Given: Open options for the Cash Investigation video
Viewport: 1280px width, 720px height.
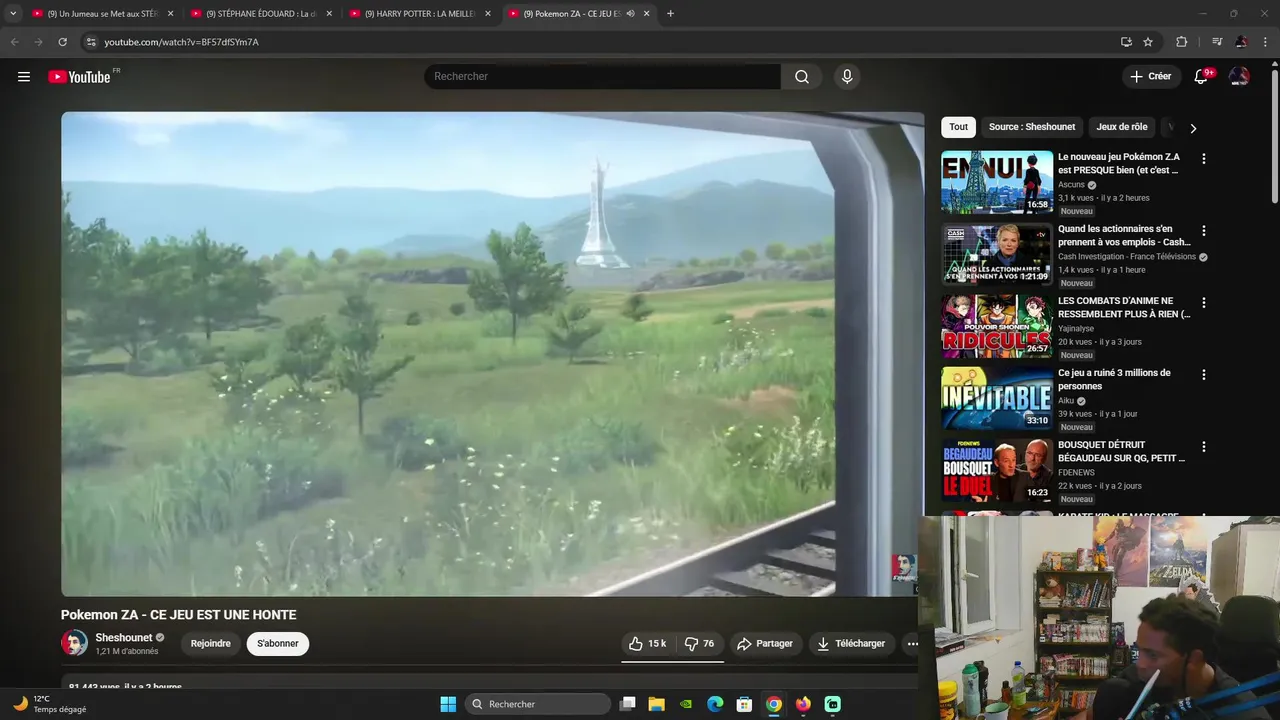Looking at the screenshot, I should 1204,231.
